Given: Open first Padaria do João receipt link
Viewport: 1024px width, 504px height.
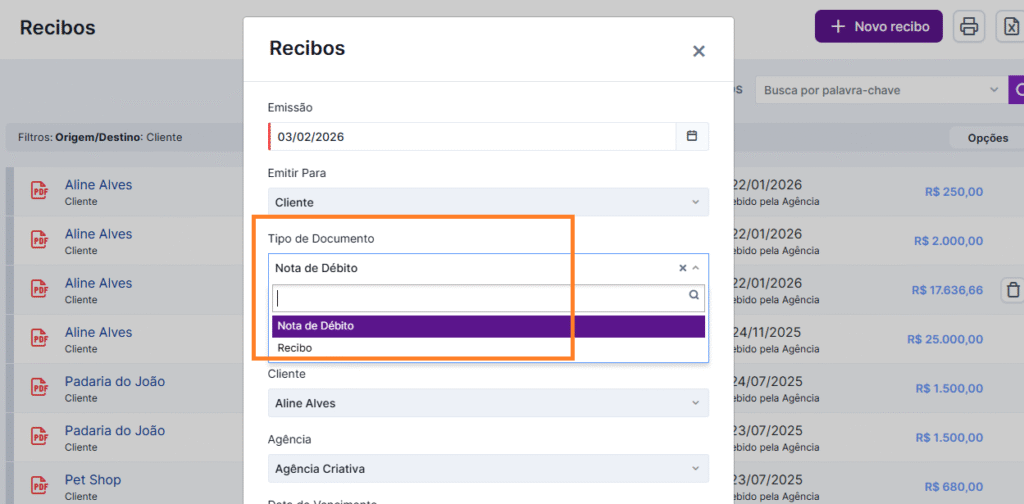Looking at the screenshot, I should 115,381.
